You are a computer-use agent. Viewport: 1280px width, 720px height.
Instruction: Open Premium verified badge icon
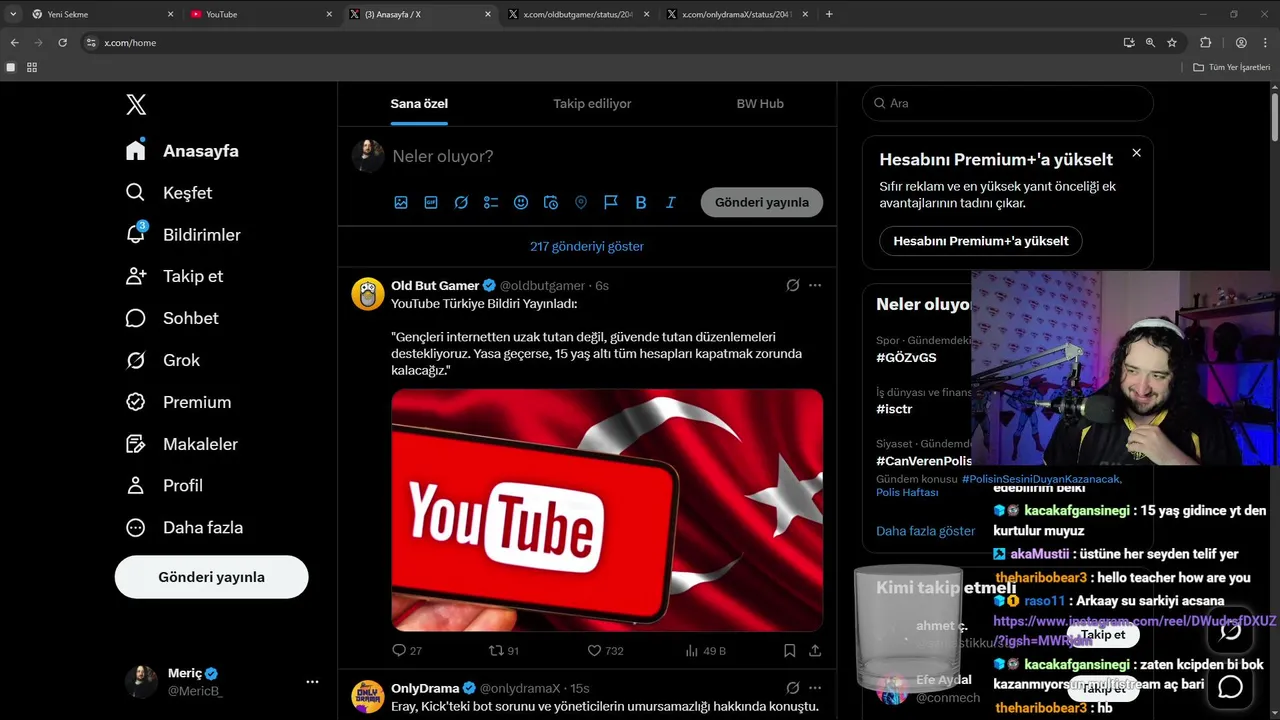click(136, 402)
